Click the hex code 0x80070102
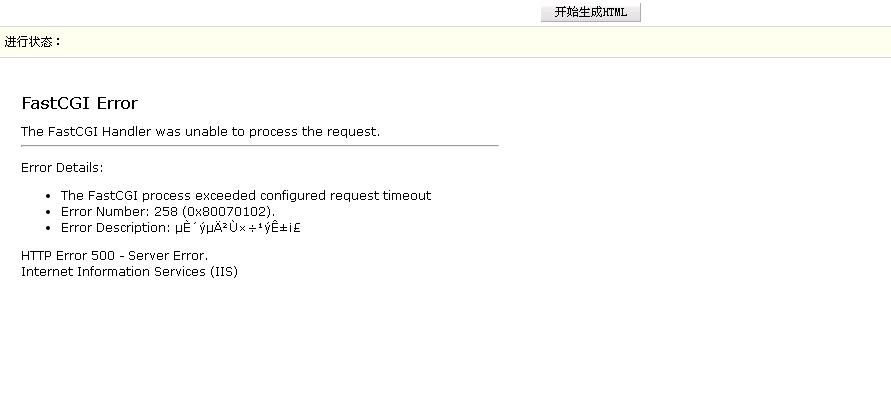The image size is (891, 412). [x=227, y=211]
